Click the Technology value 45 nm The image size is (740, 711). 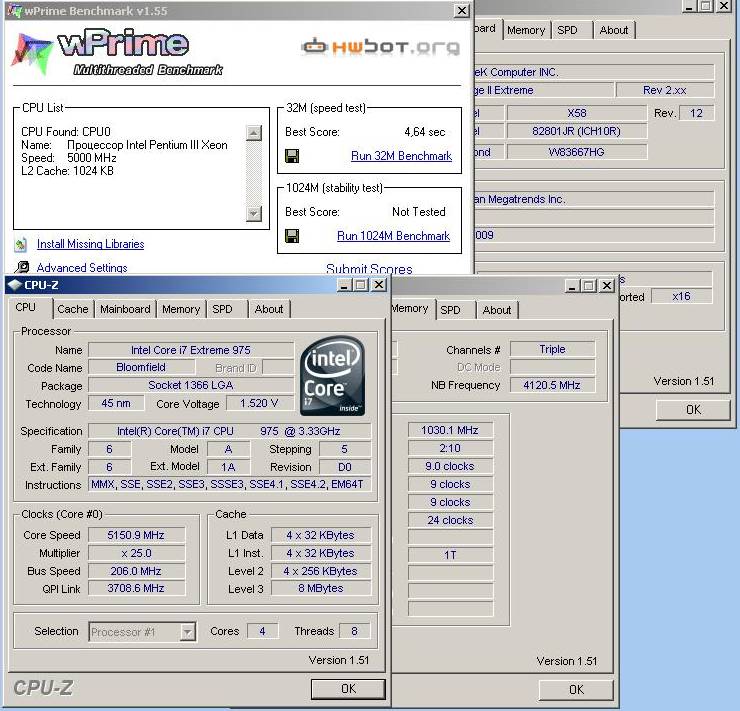click(x=116, y=403)
